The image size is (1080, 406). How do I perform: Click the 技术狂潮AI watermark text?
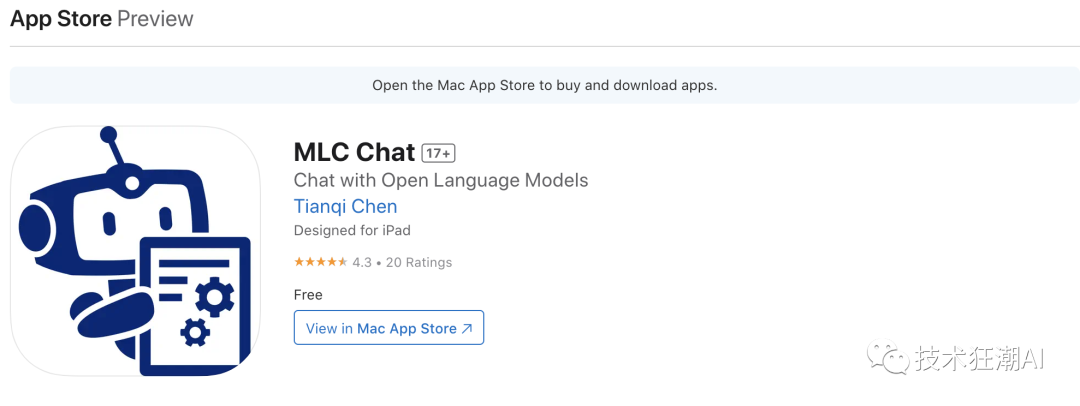[979, 359]
